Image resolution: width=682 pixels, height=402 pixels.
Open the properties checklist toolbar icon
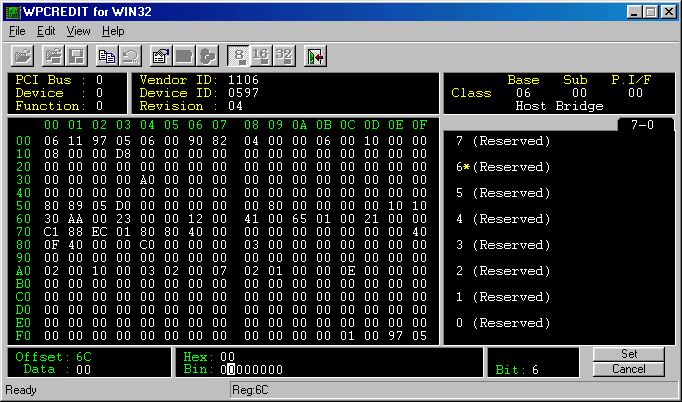161,56
